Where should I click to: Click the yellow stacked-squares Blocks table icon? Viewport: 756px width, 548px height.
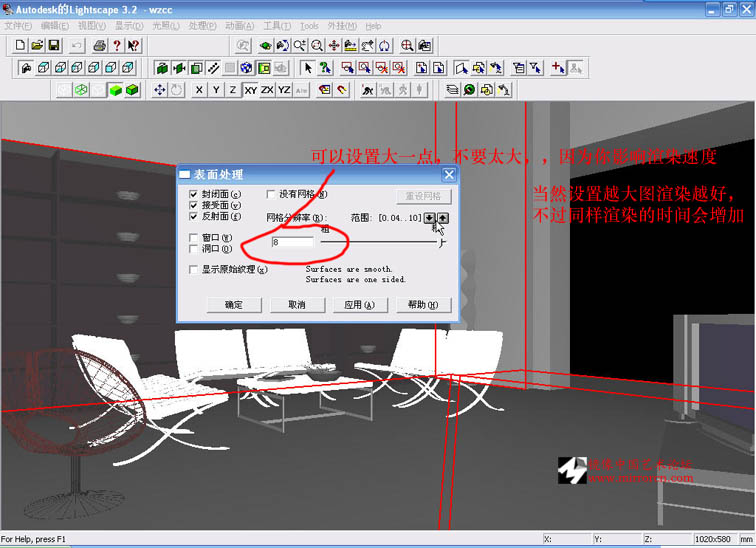(x=486, y=90)
